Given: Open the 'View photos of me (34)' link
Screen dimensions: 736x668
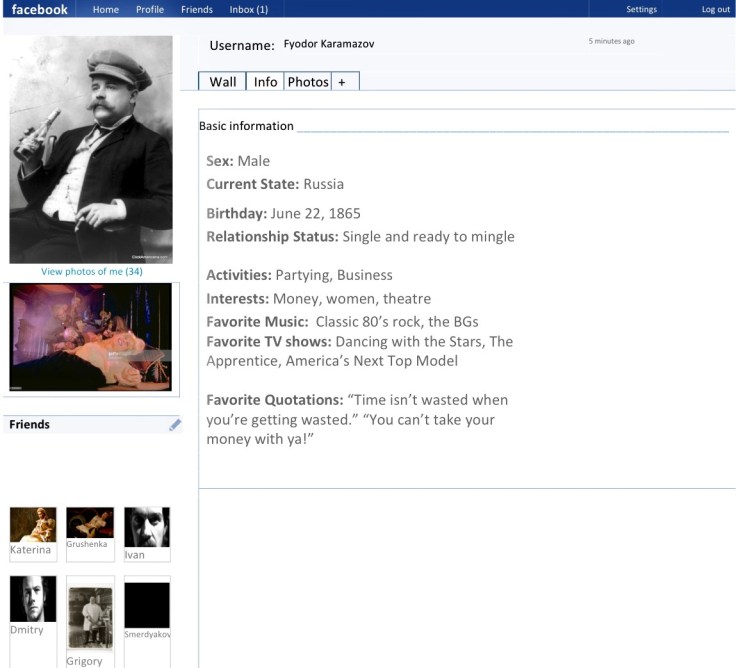Looking at the screenshot, I should [92, 271].
